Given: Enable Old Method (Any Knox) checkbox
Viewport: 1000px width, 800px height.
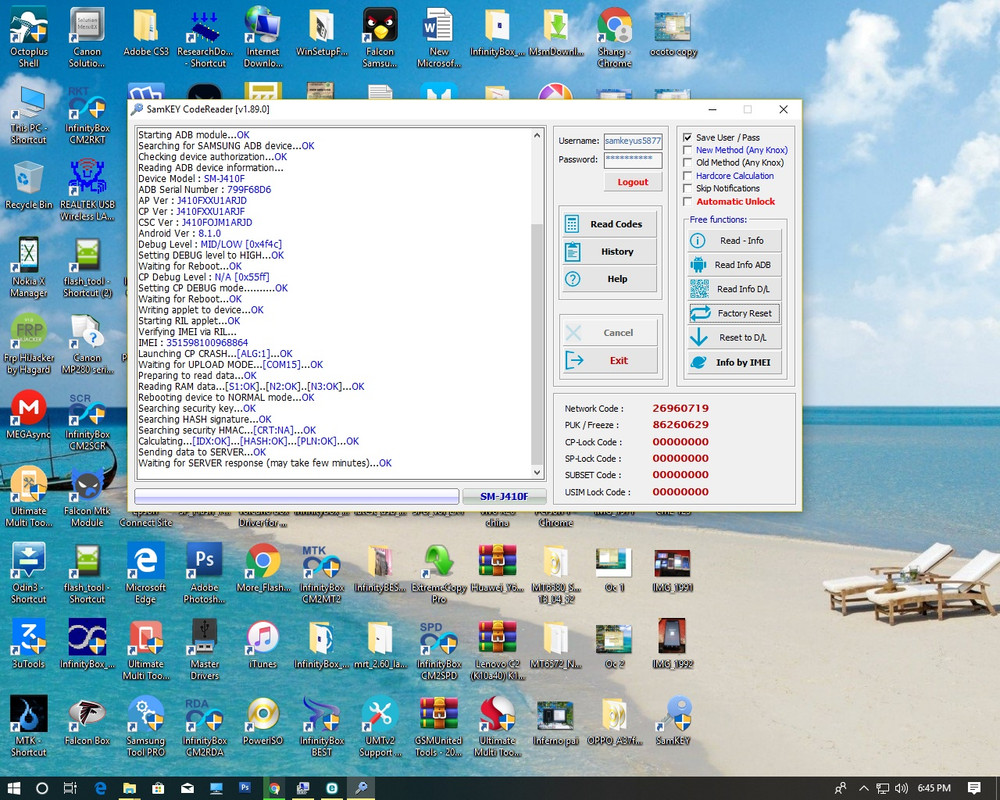Looking at the screenshot, I should (688, 163).
